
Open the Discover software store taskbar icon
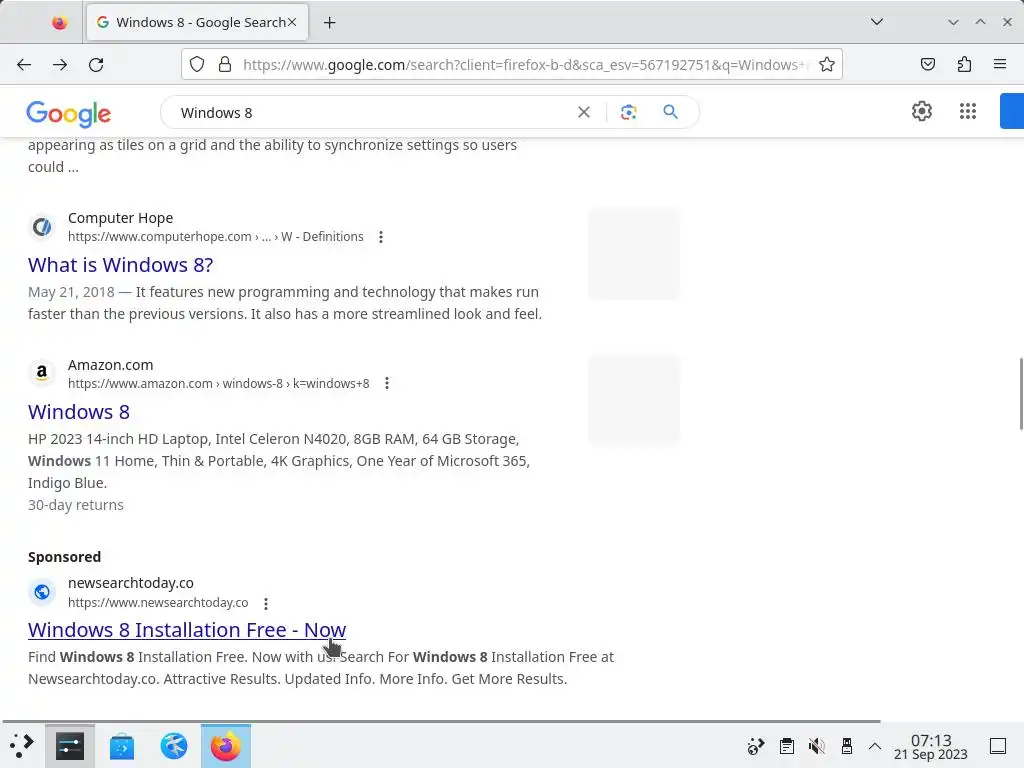(x=121, y=746)
